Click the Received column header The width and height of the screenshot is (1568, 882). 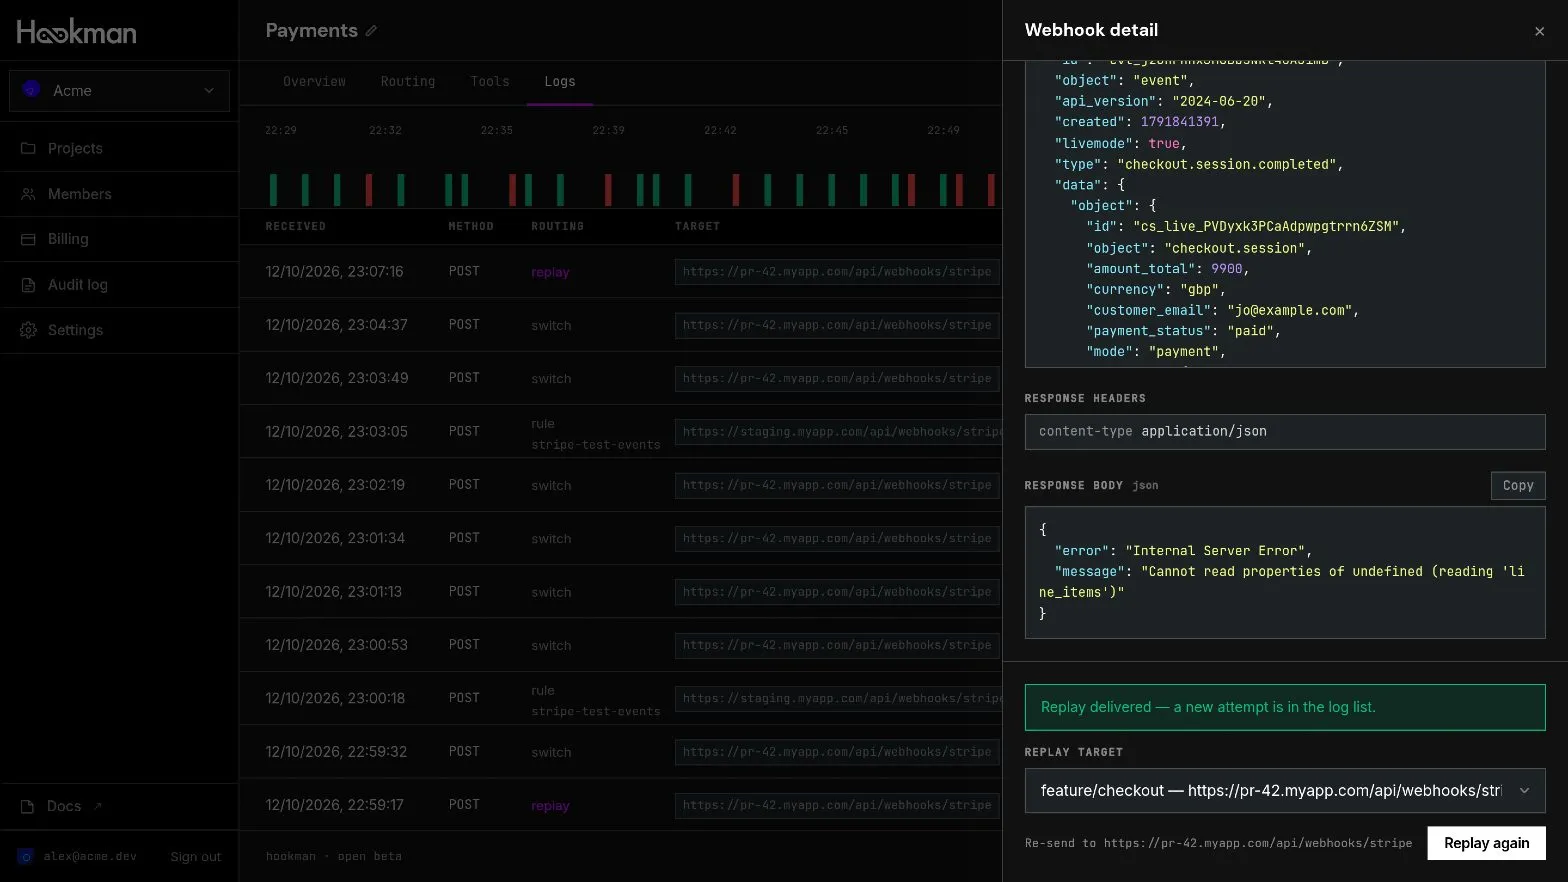tap(296, 227)
